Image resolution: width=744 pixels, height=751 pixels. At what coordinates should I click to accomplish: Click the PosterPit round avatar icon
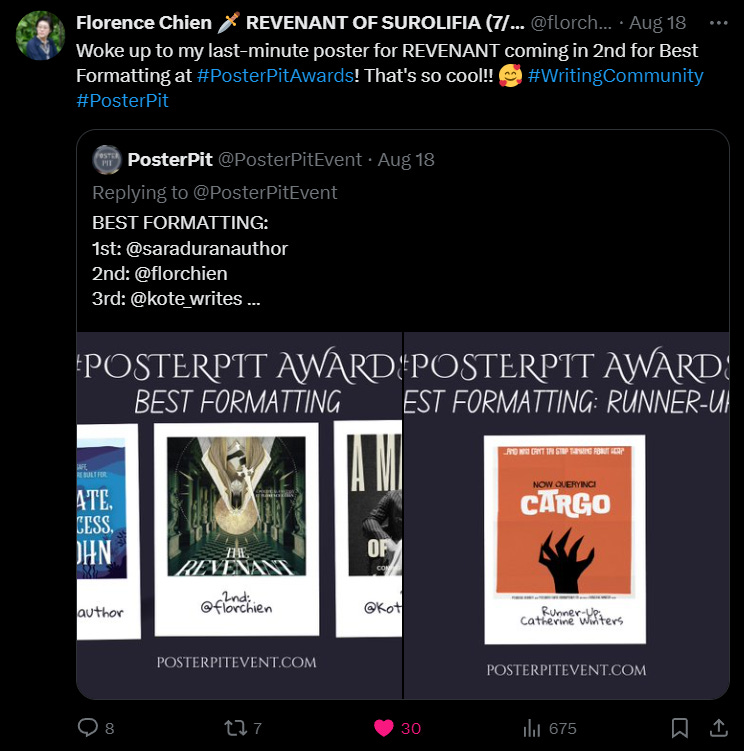[106, 159]
